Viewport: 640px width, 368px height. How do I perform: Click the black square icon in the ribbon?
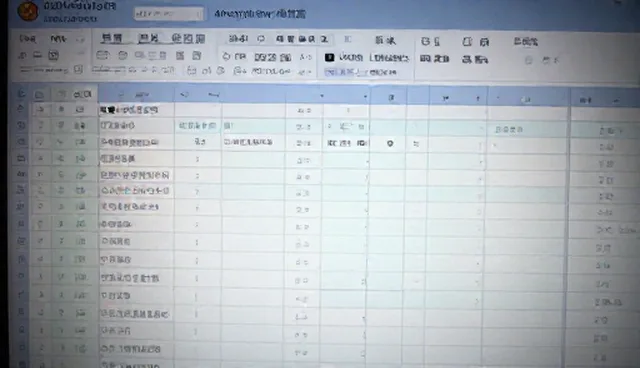(329, 58)
